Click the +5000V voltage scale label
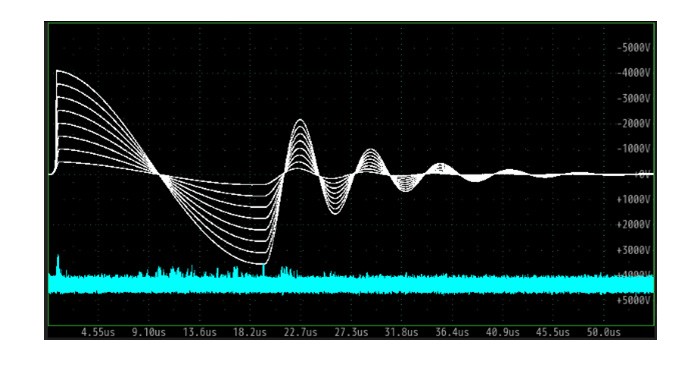Screen dimensions: 700x365 pos(633,301)
